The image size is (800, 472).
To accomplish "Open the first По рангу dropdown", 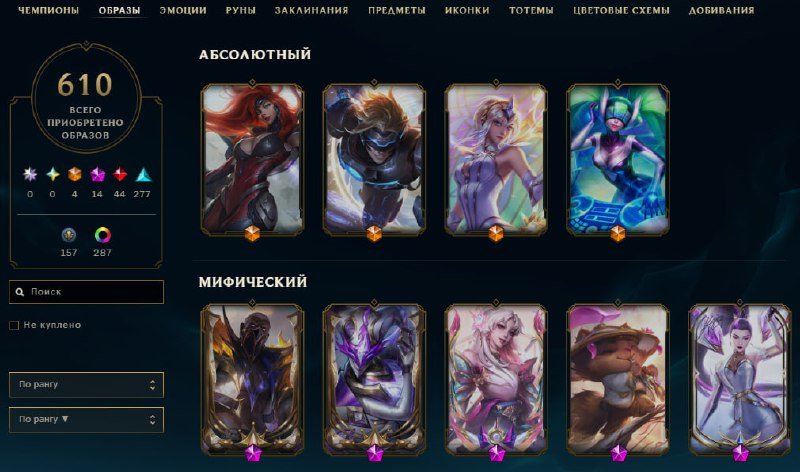I will (x=86, y=385).
